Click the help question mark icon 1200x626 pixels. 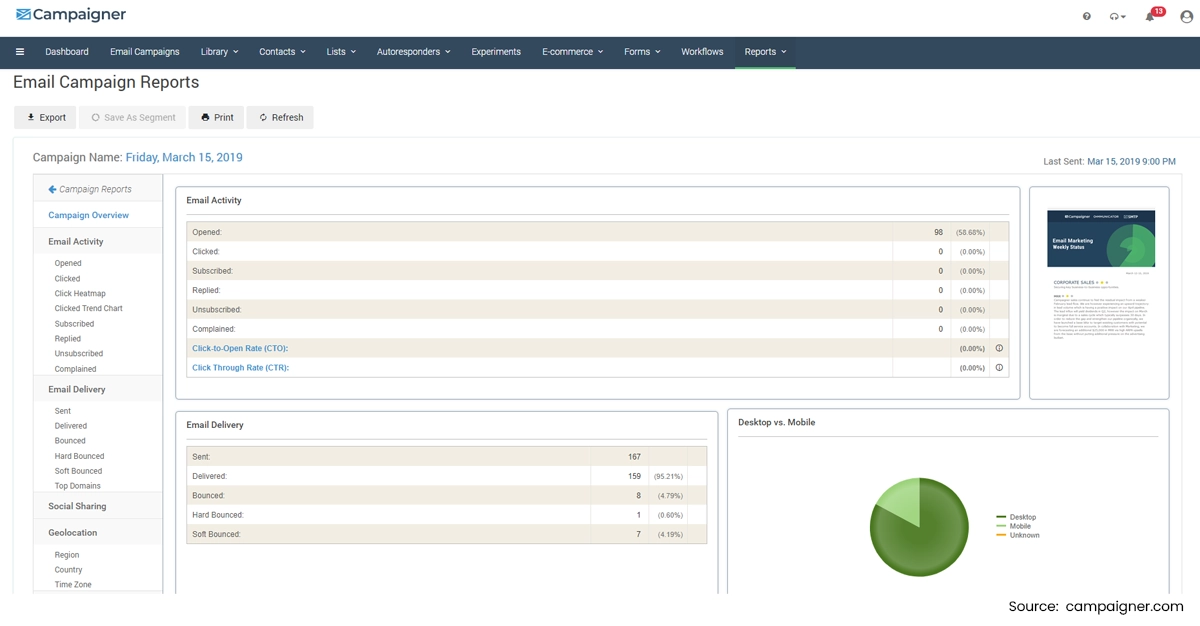pos(1087,16)
